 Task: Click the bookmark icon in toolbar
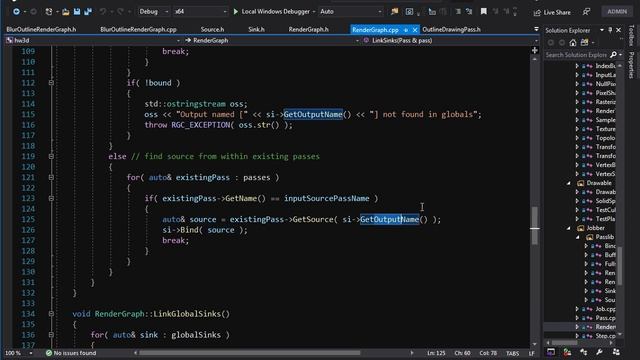484,11
